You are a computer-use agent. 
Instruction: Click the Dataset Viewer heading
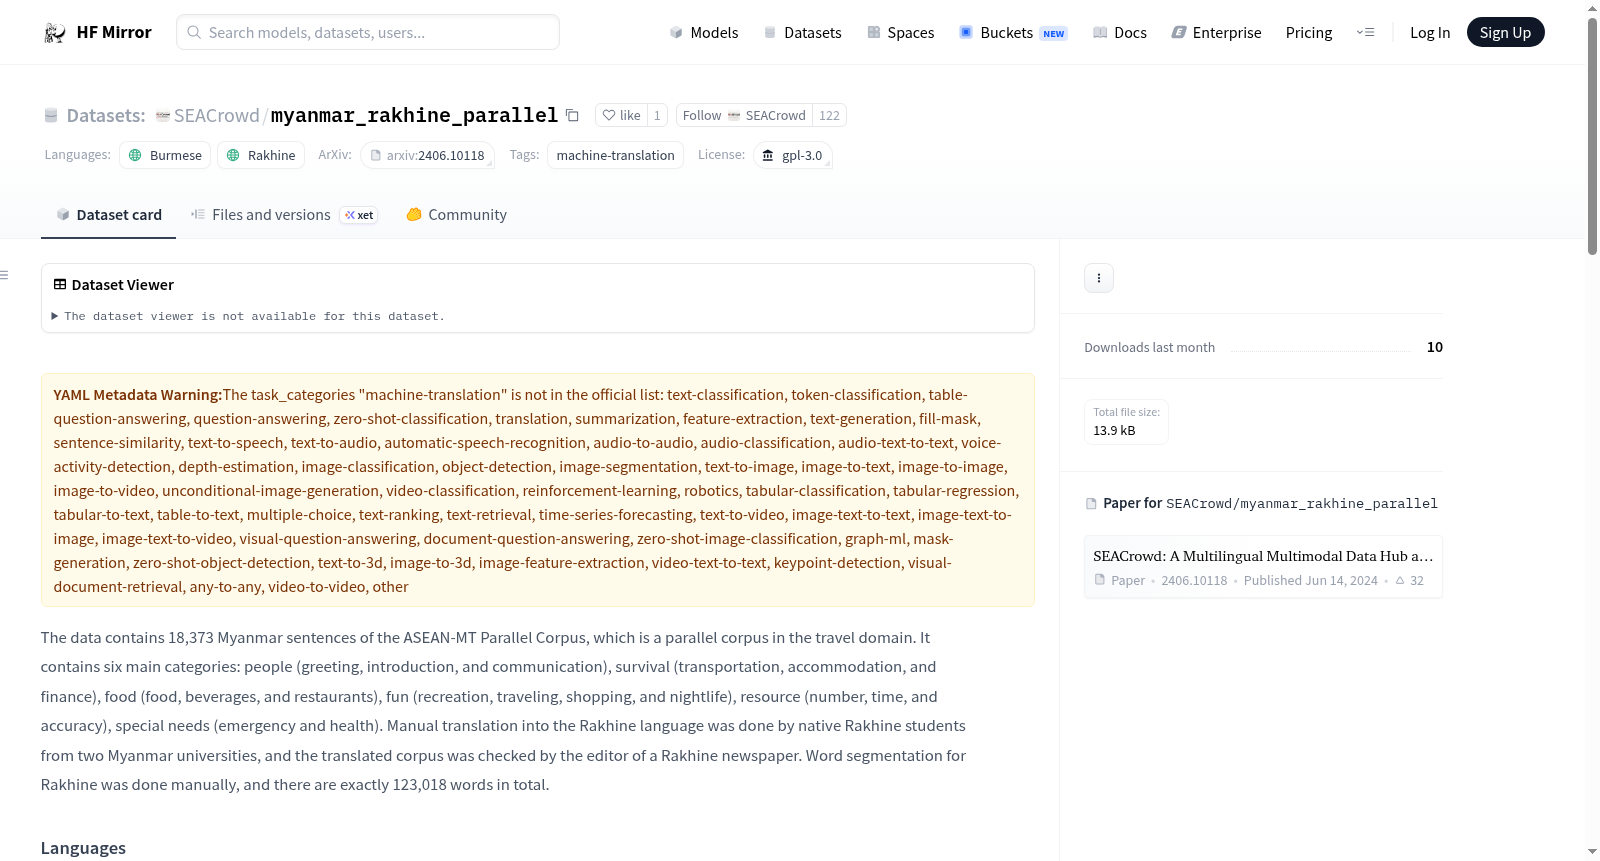[x=122, y=285]
